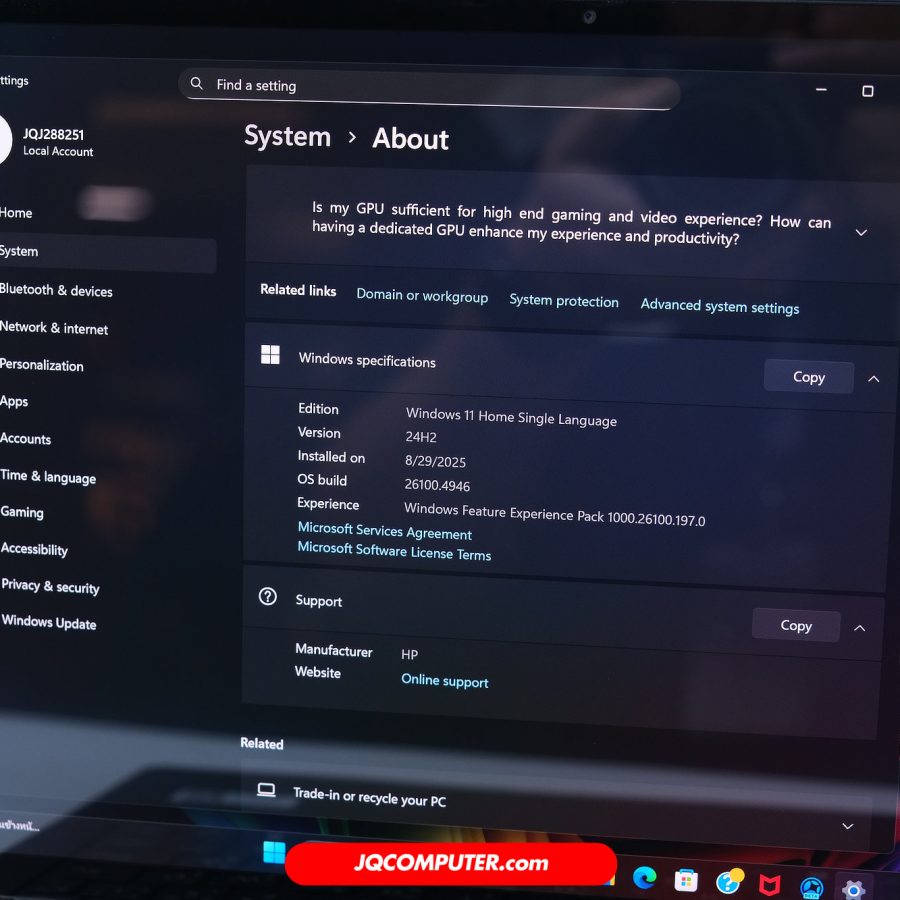Click the System breadcrumb in the page title
This screenshot has width=900, height=900.
[x=288, y=137]
